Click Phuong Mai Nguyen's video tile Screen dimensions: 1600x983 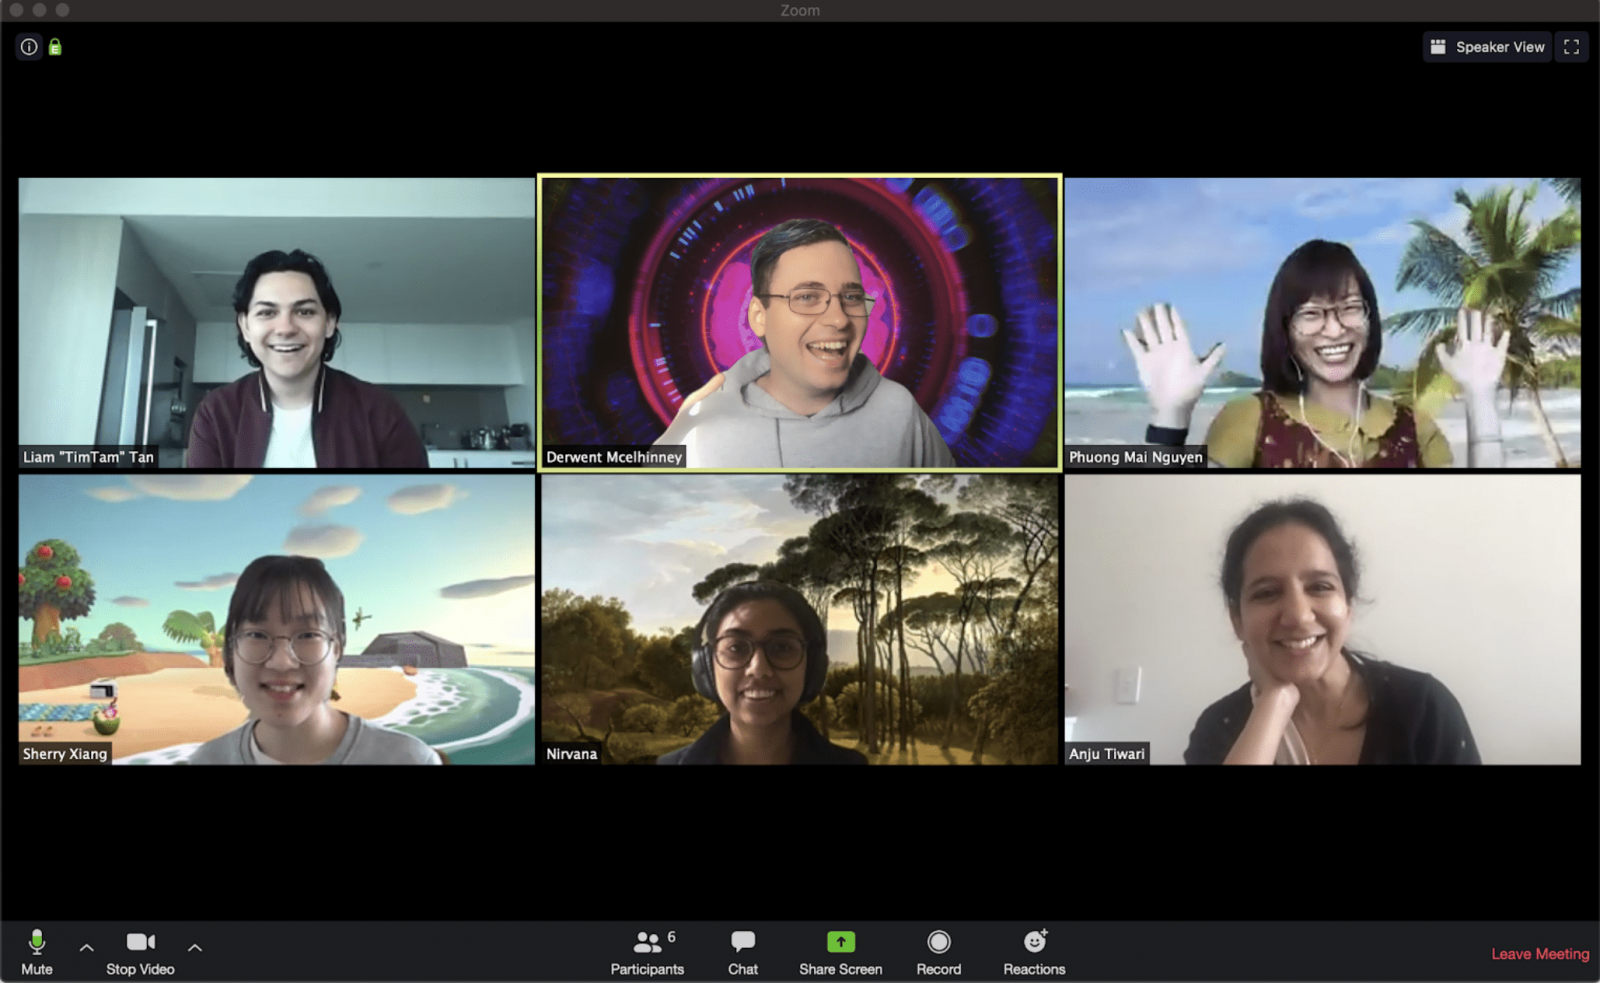click(1322, 322)
